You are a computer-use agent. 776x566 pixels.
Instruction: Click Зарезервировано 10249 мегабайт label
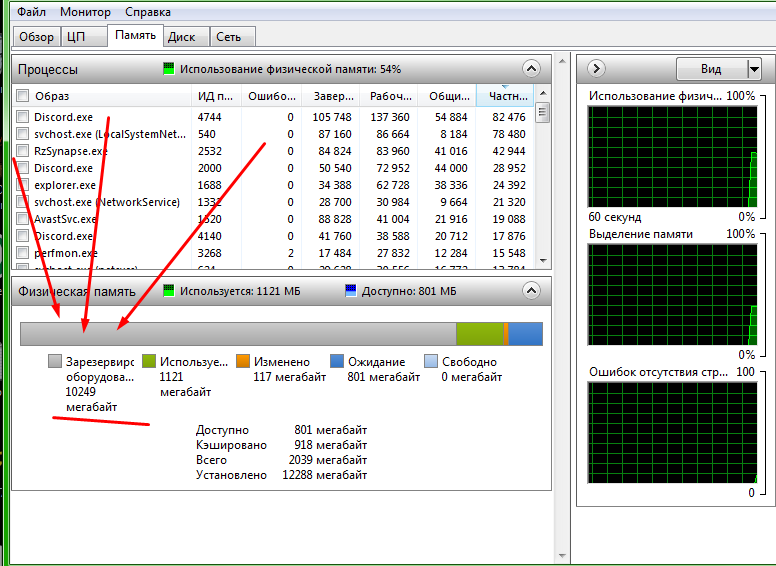[99, 384]
